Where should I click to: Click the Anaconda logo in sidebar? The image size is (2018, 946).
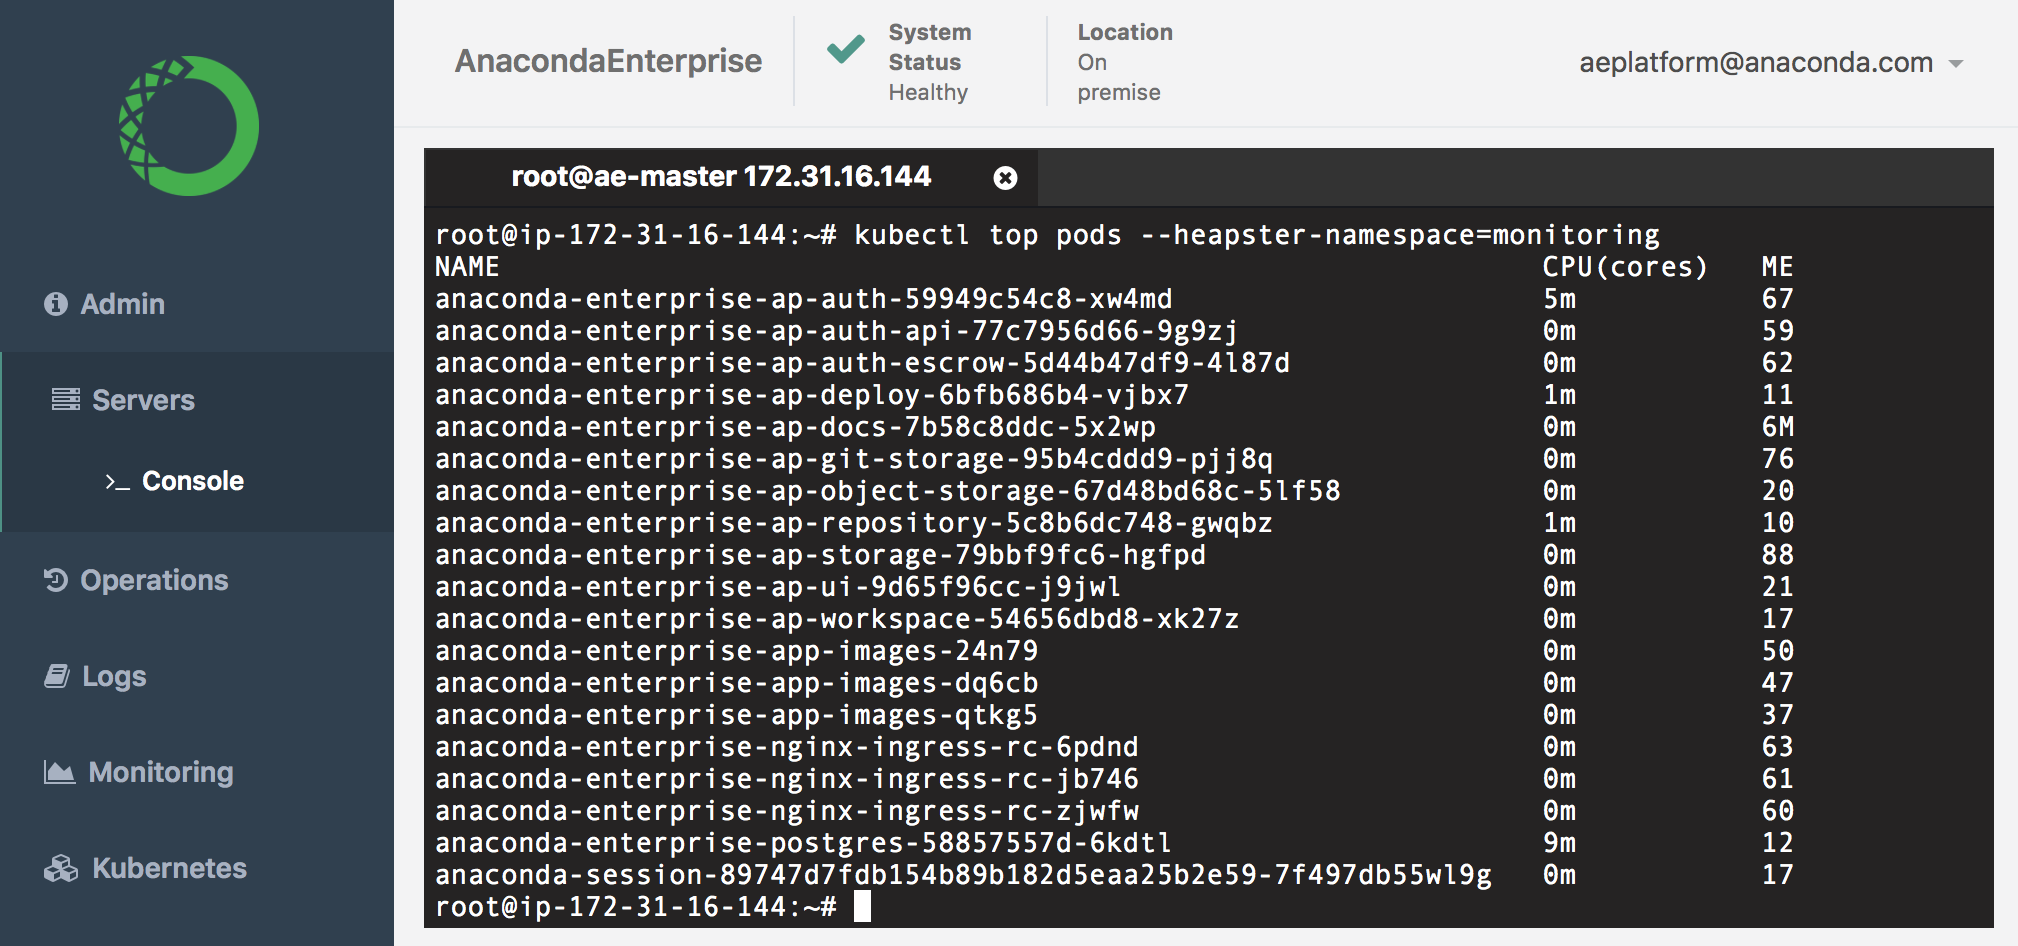[x=189, y=126]
